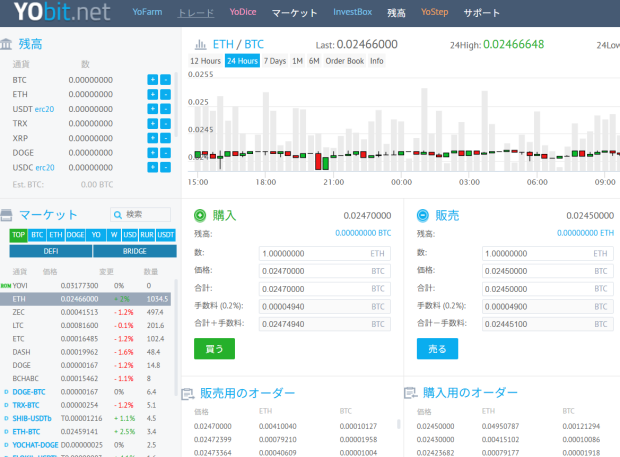Image resolution: width=620 pixels, height=457 pixels.
Task: Select the BTC market filter
Action: click(x=37, y=235)
